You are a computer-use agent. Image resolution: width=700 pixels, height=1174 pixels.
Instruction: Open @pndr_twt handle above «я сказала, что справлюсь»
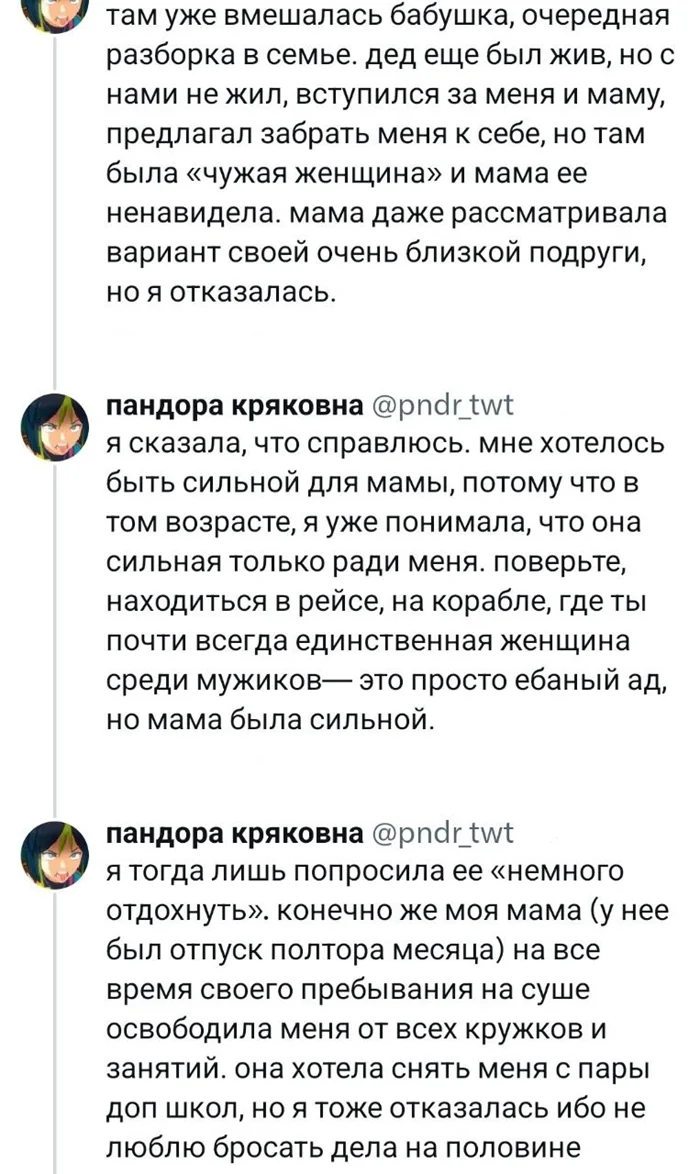tap(442, 405)
